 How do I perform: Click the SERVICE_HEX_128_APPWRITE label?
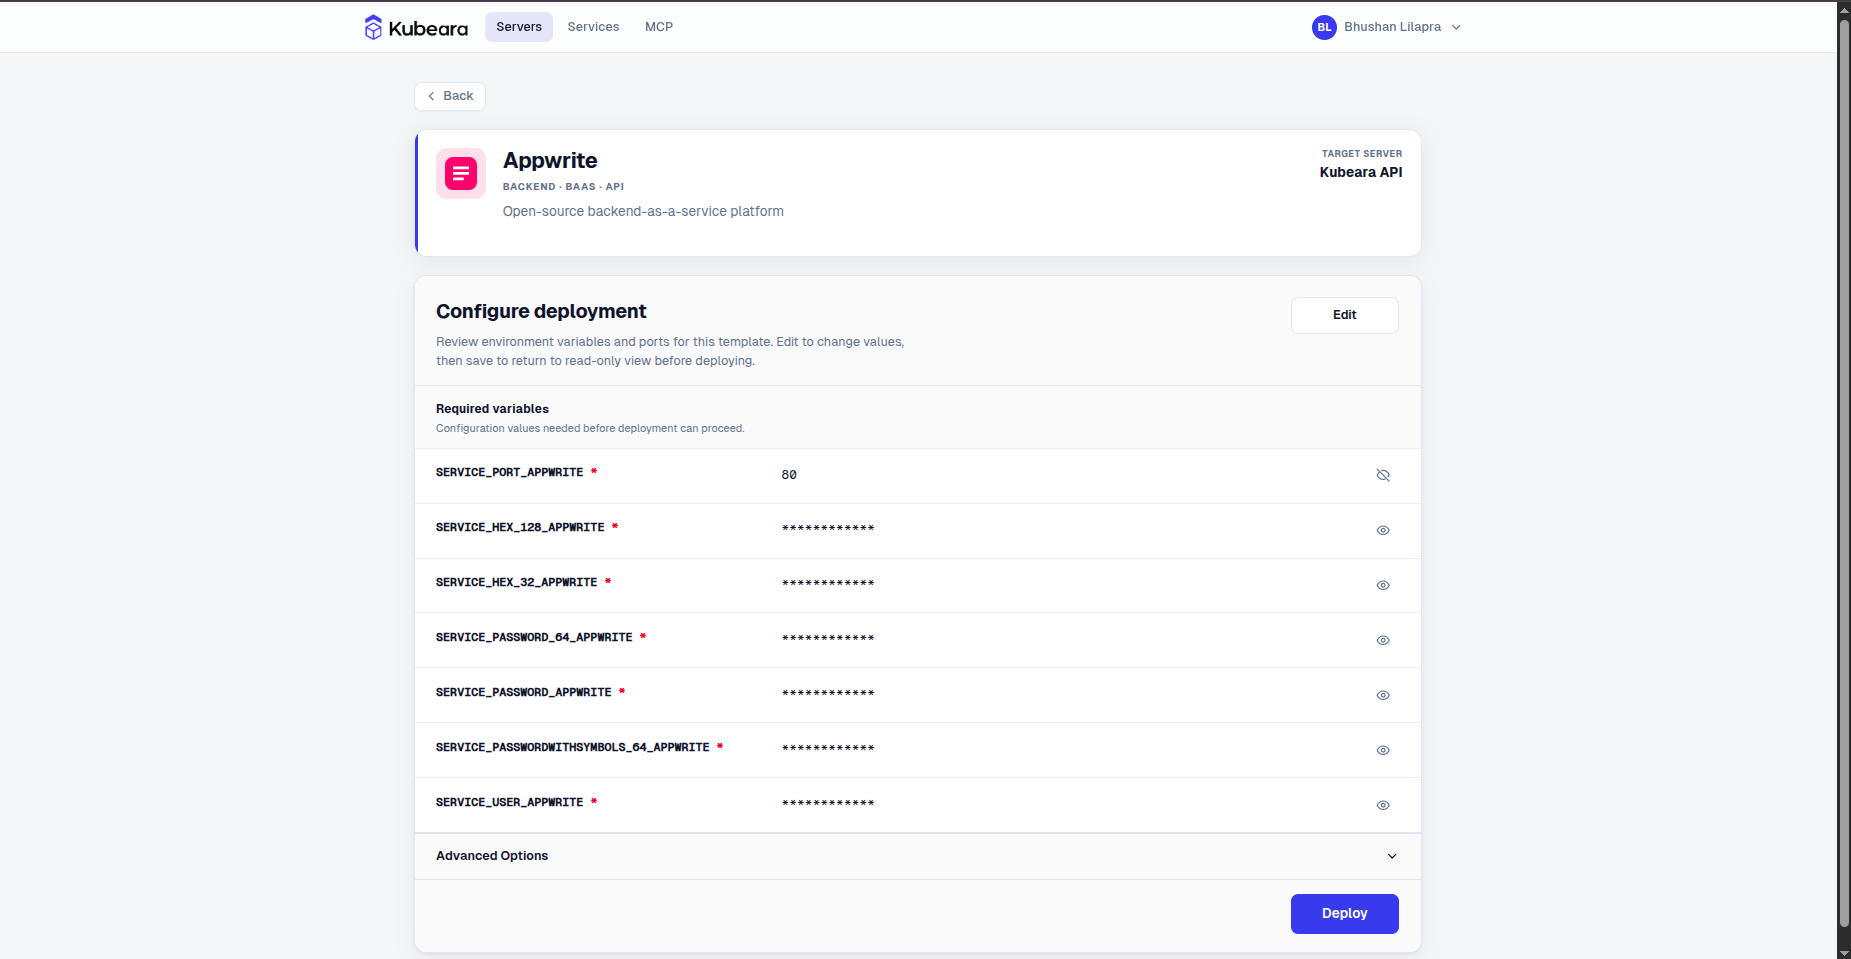pyautogui.click(x=520, y=527)
